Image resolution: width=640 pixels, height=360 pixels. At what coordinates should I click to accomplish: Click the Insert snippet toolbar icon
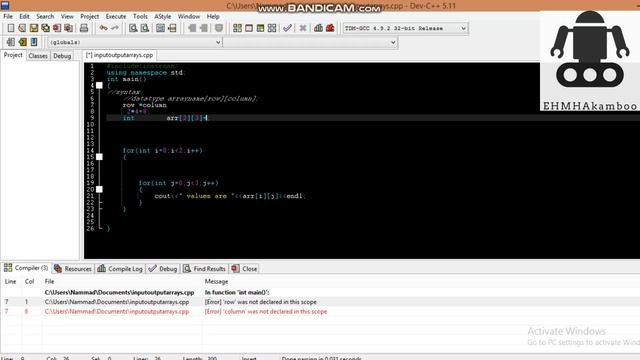coord(11,42)
